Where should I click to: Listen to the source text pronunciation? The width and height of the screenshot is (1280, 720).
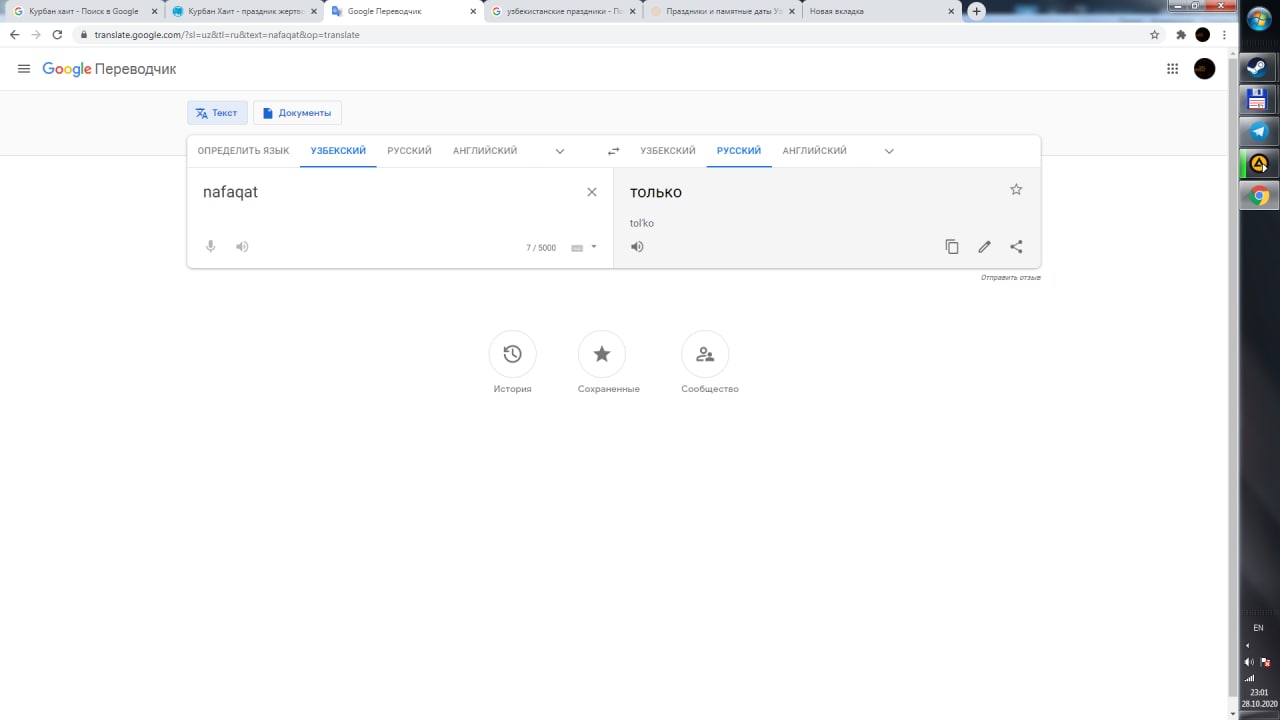(242, 246)
